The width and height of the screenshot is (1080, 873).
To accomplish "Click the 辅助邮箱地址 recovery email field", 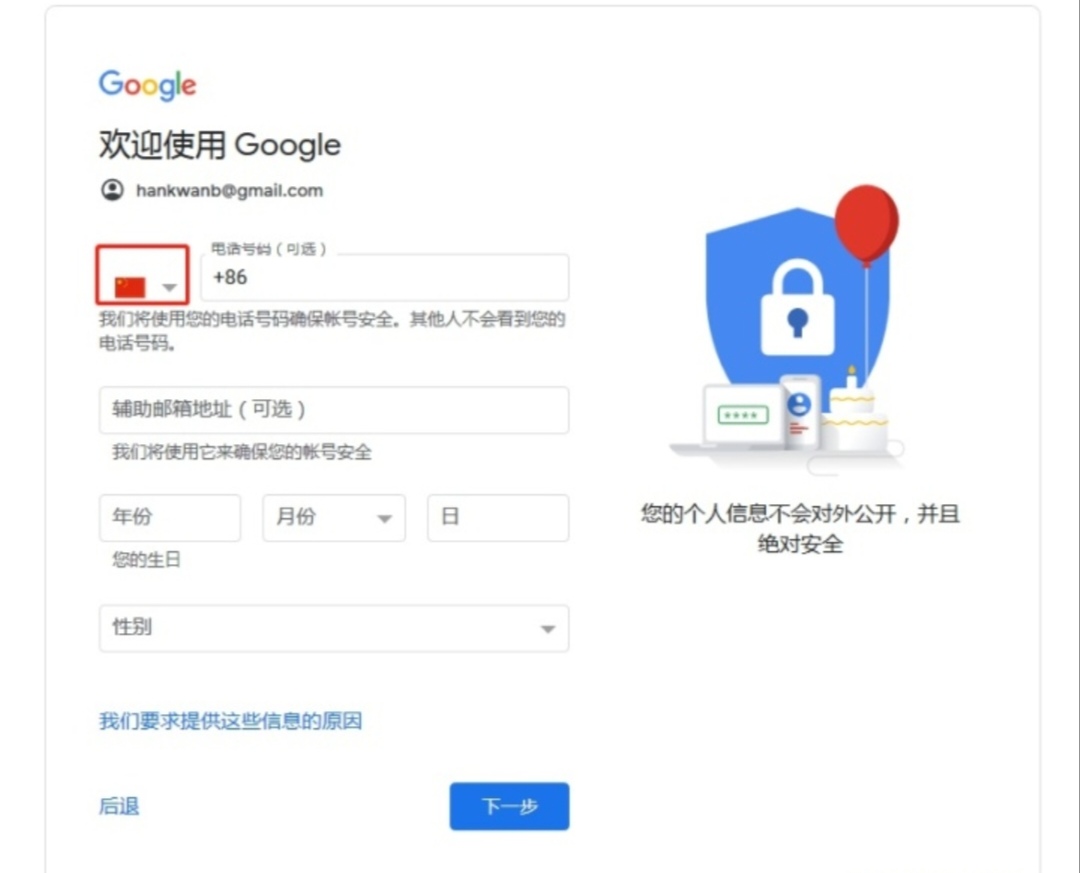I will click(334, 410).
